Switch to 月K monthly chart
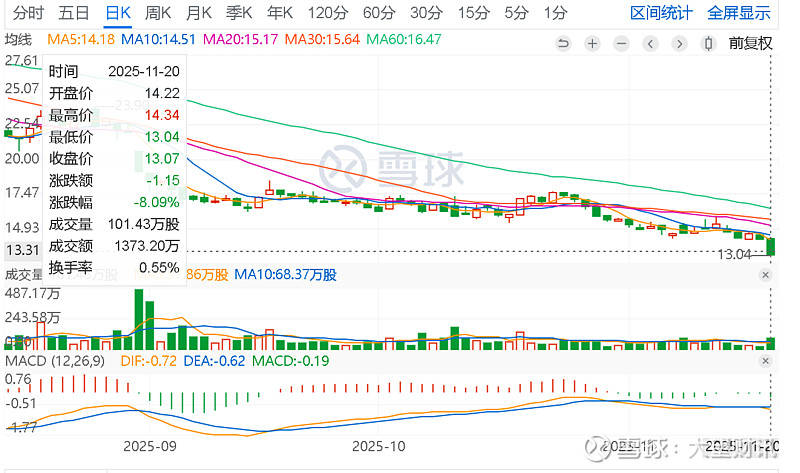The height and width of the screenshot is (473, 800). click(199, 13)
